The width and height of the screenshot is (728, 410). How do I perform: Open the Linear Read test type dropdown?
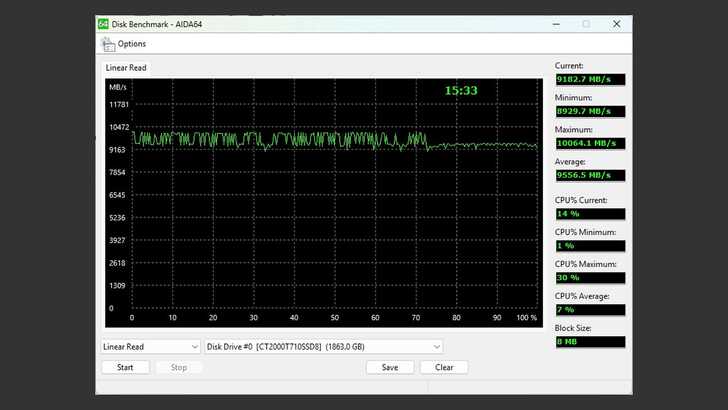151,346
